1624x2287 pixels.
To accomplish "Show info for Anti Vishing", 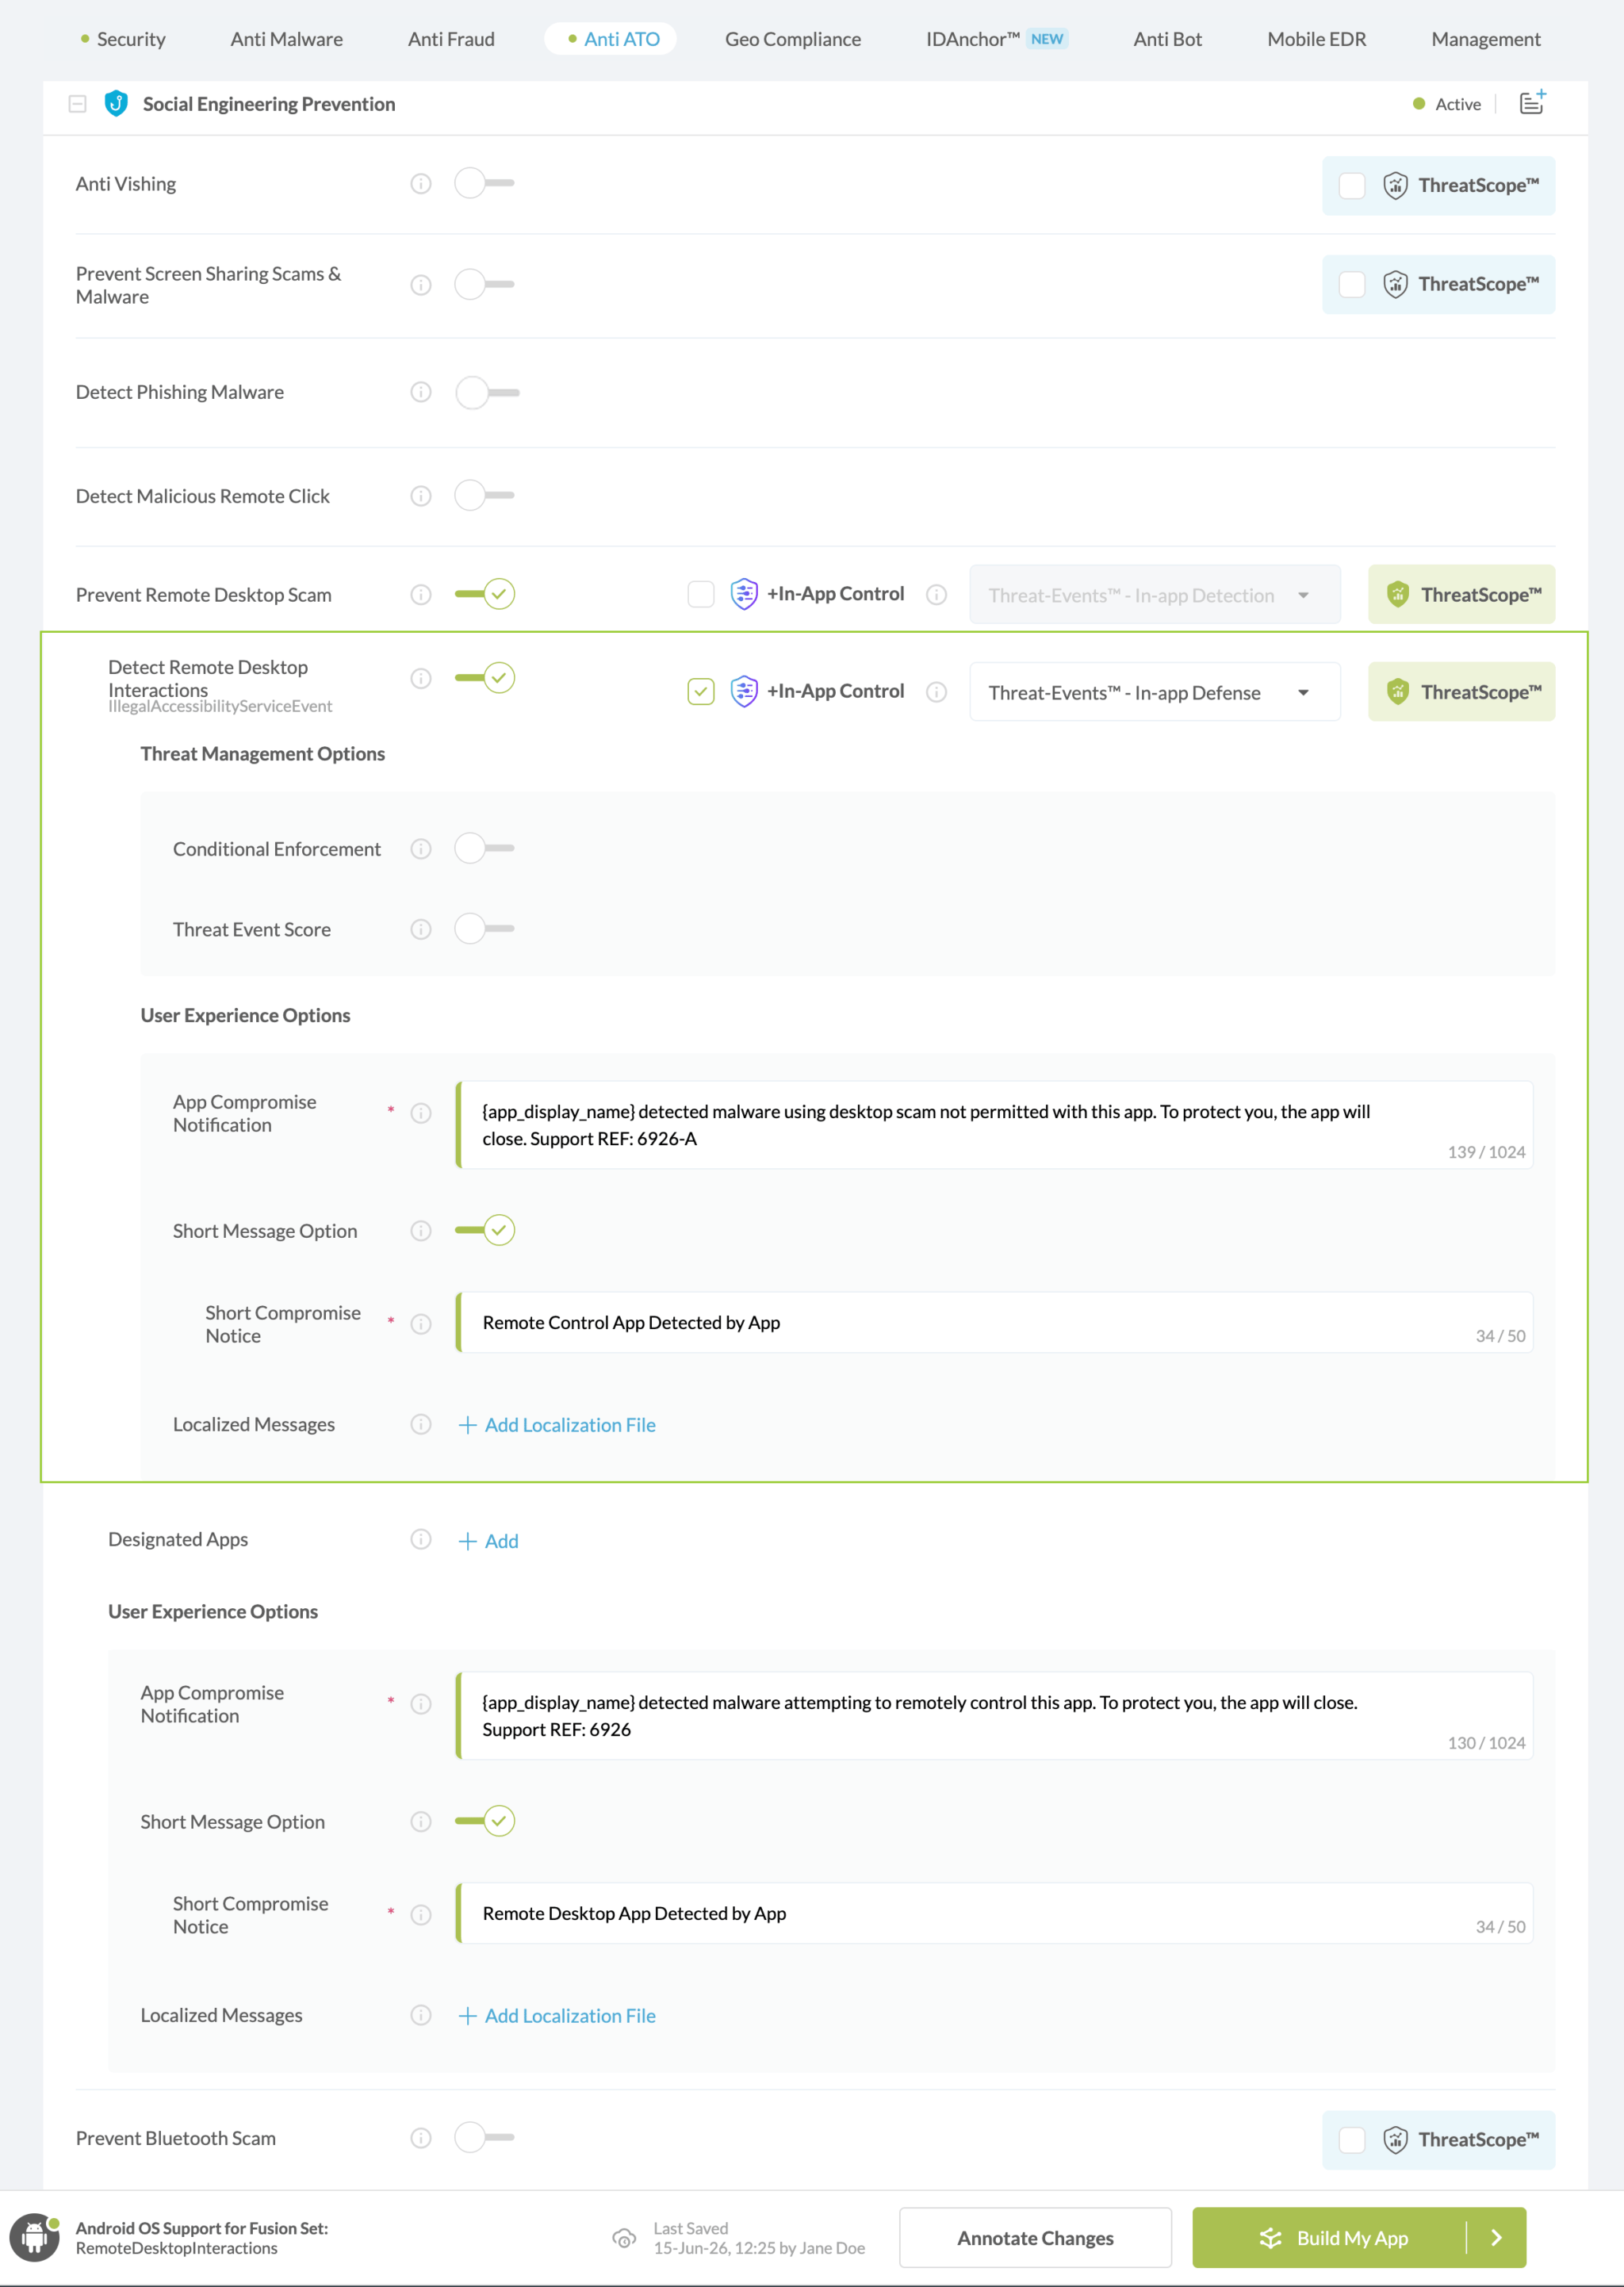I will coord(421,184).
